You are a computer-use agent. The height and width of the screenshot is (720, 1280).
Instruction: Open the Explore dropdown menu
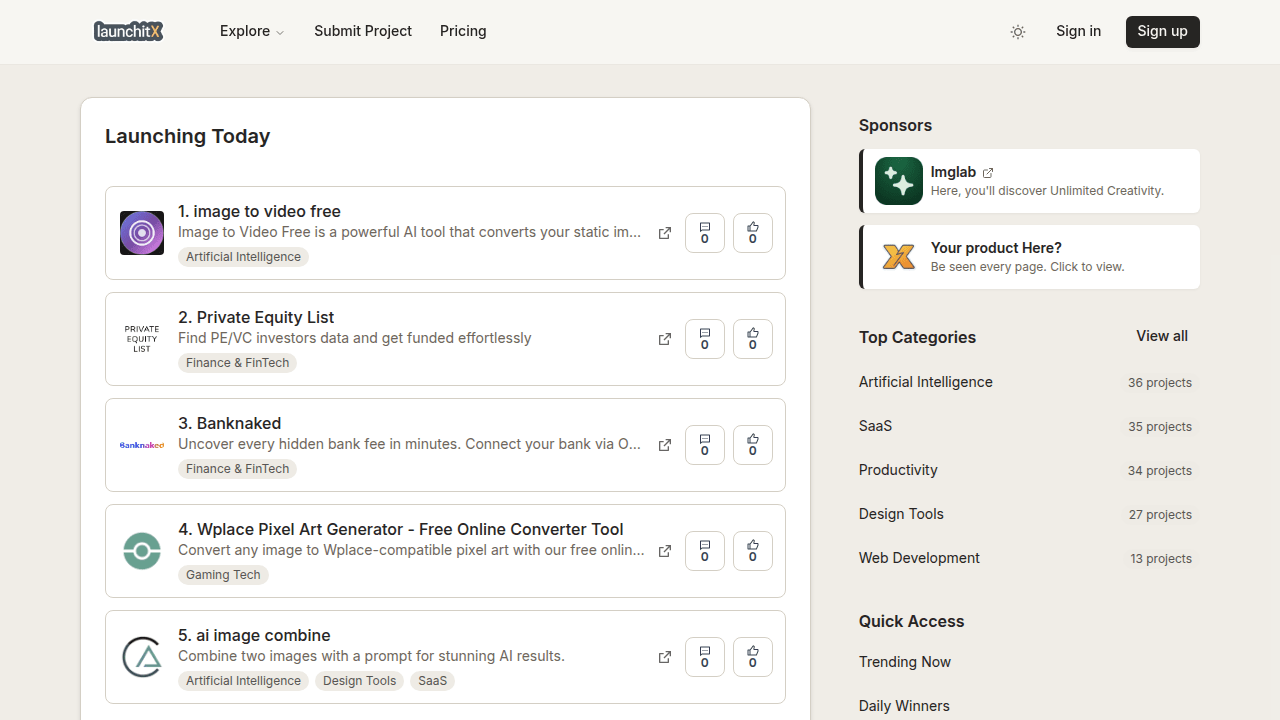pyautogui.click(x=252, y=31)
